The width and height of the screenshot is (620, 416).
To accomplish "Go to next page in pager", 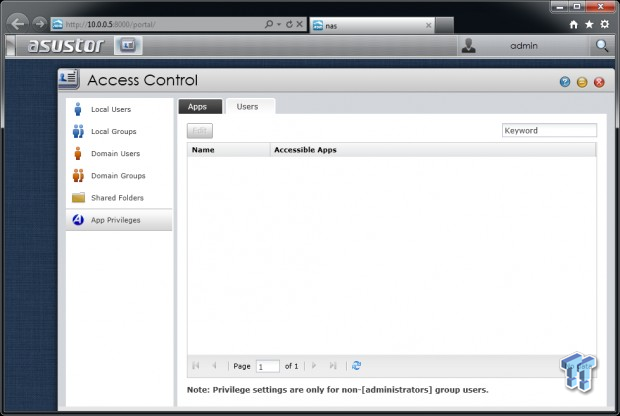I will pos(314,365).
